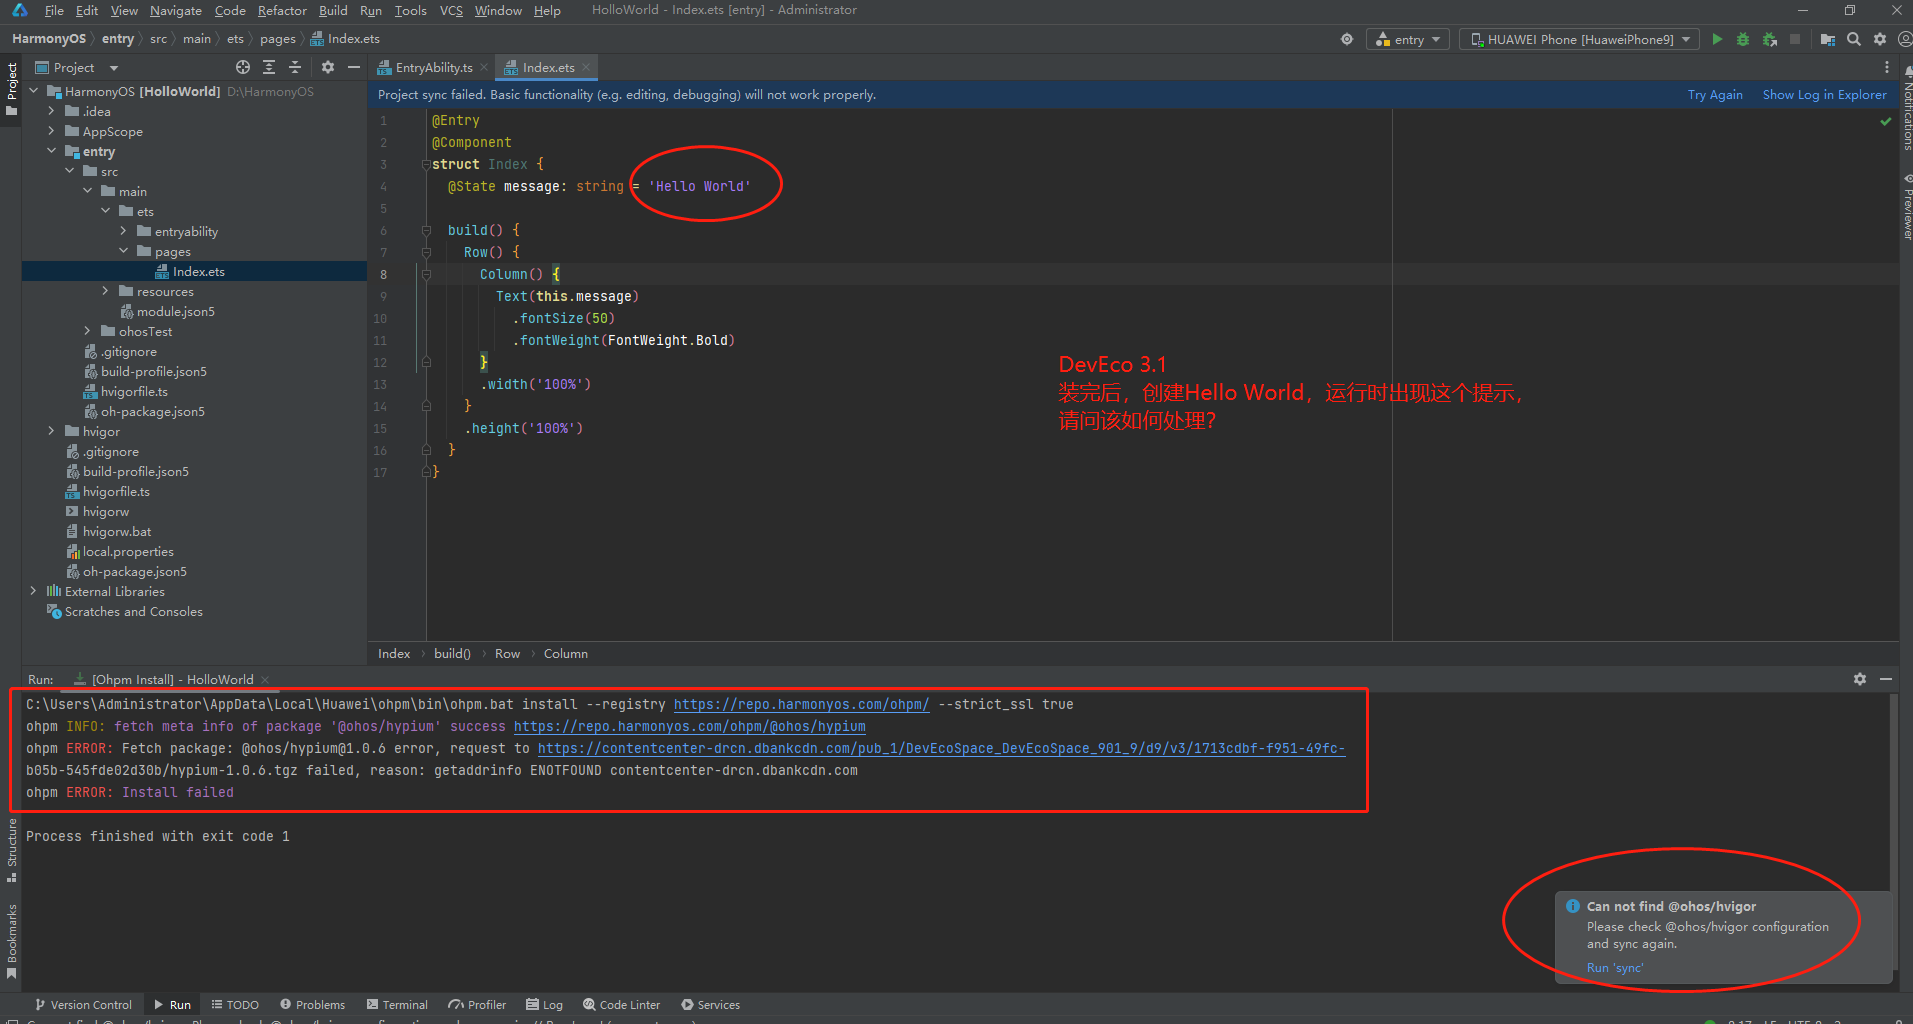
Task: Select Index.ets in project tree
Action: [198, 271]
